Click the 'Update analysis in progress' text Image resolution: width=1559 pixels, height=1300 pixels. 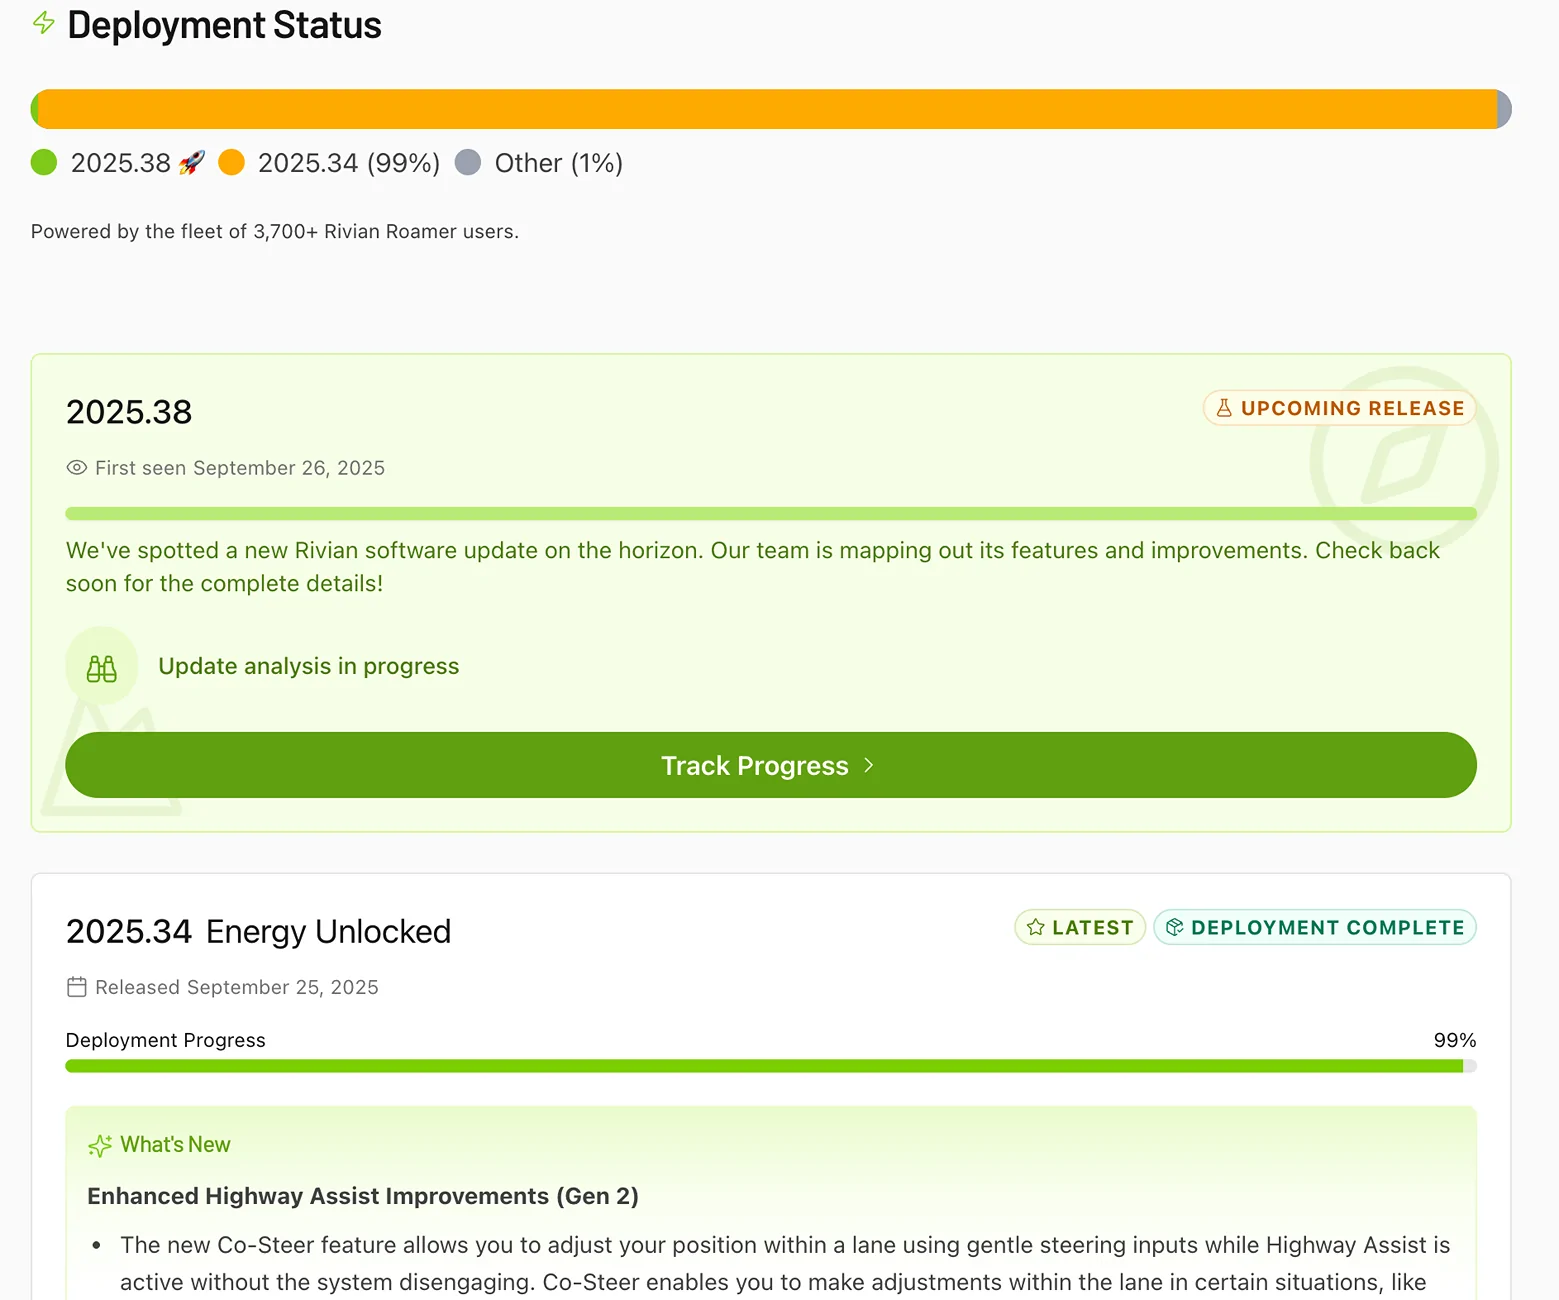pos(309,666)
